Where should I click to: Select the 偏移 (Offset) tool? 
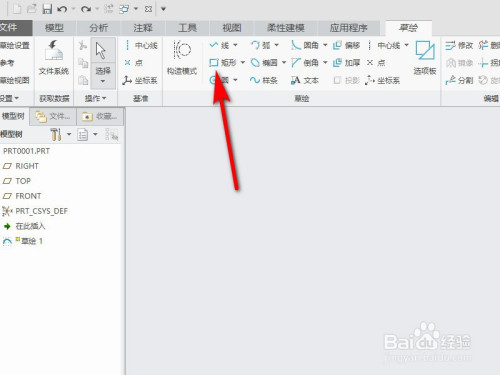coord(347,45)
